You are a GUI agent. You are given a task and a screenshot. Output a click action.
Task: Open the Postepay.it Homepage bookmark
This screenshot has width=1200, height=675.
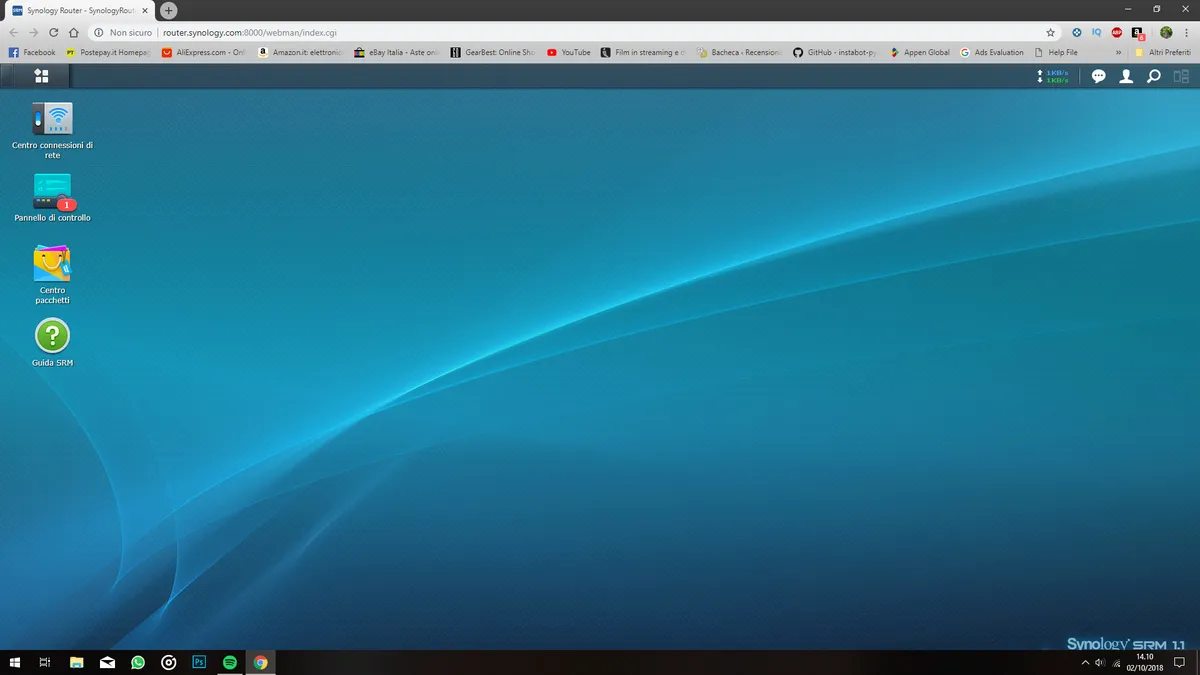click(109, 52)
